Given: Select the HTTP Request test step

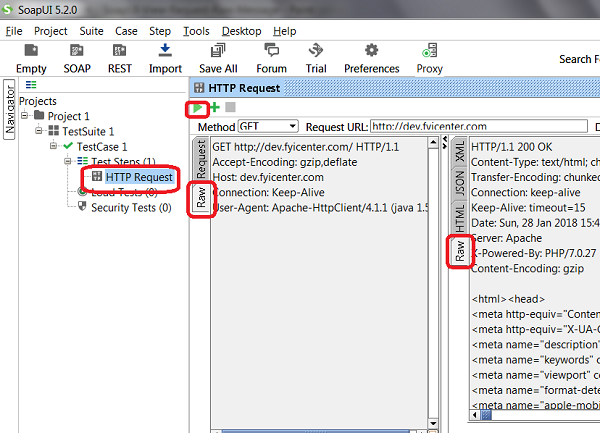Looking at the screenshot, I should (139, 177).
